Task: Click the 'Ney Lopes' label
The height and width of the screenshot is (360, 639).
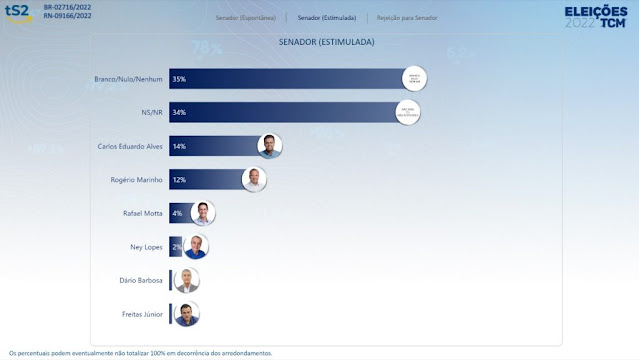Action: point(146,247)
